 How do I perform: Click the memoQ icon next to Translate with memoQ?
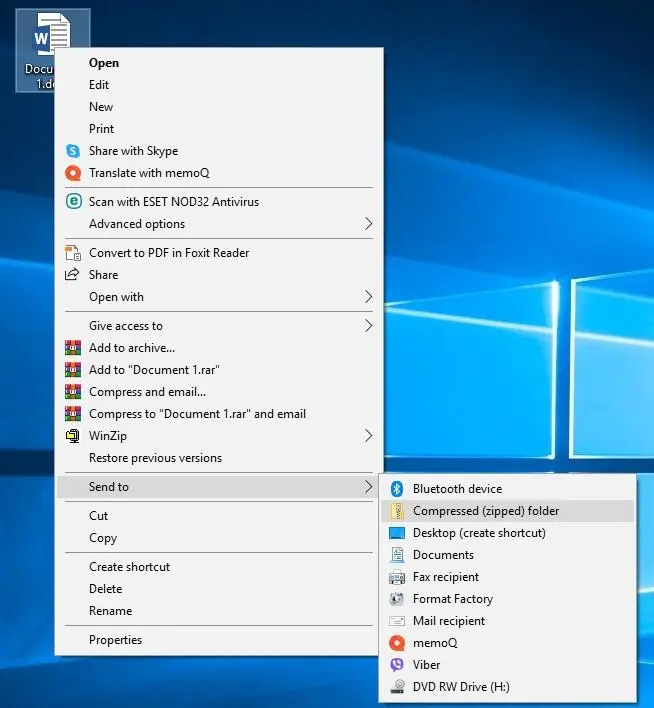[72, 173]
